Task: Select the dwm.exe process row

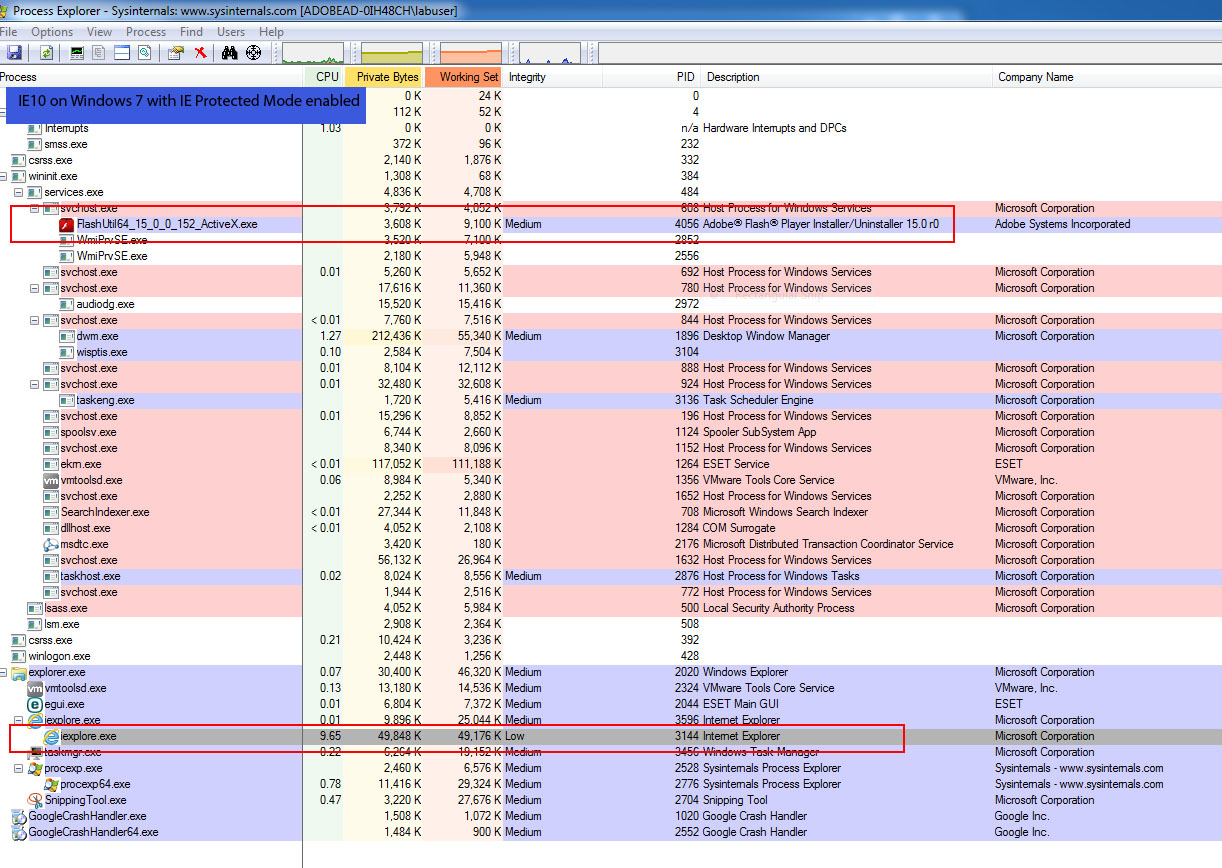Action: coord(611,336)
